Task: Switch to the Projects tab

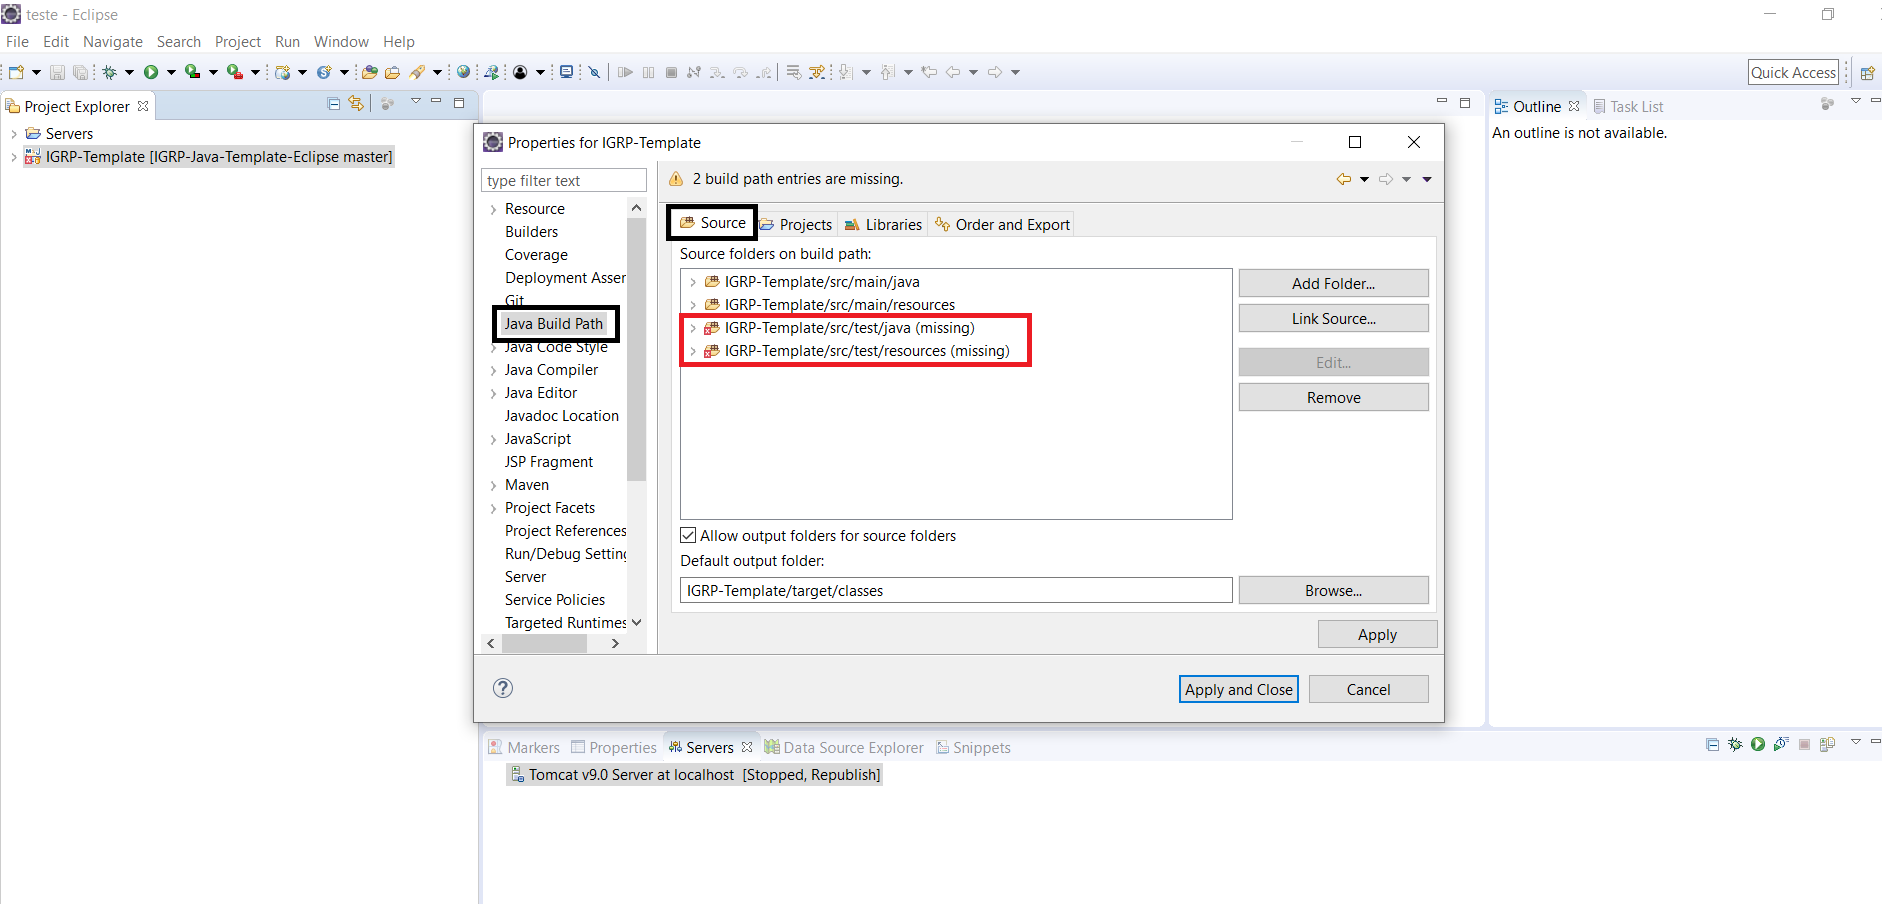Action: [797, 224]
